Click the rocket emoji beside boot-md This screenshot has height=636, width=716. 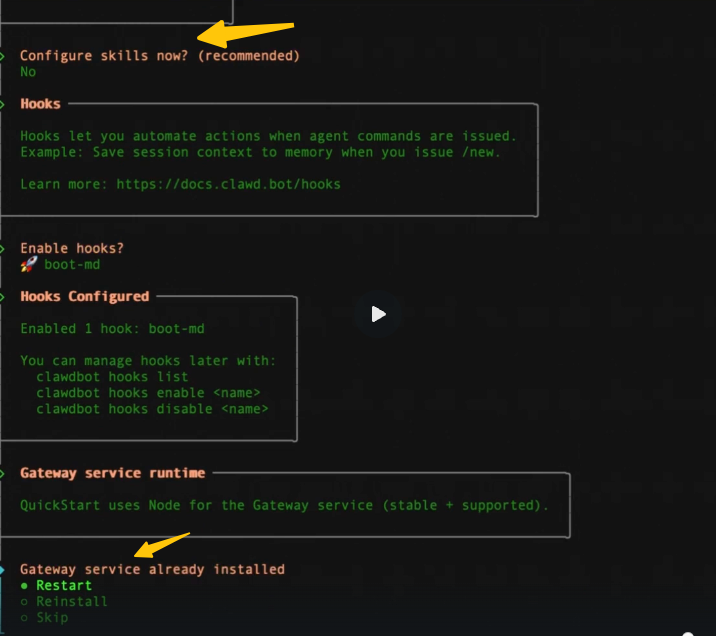(x=28, y=265)
